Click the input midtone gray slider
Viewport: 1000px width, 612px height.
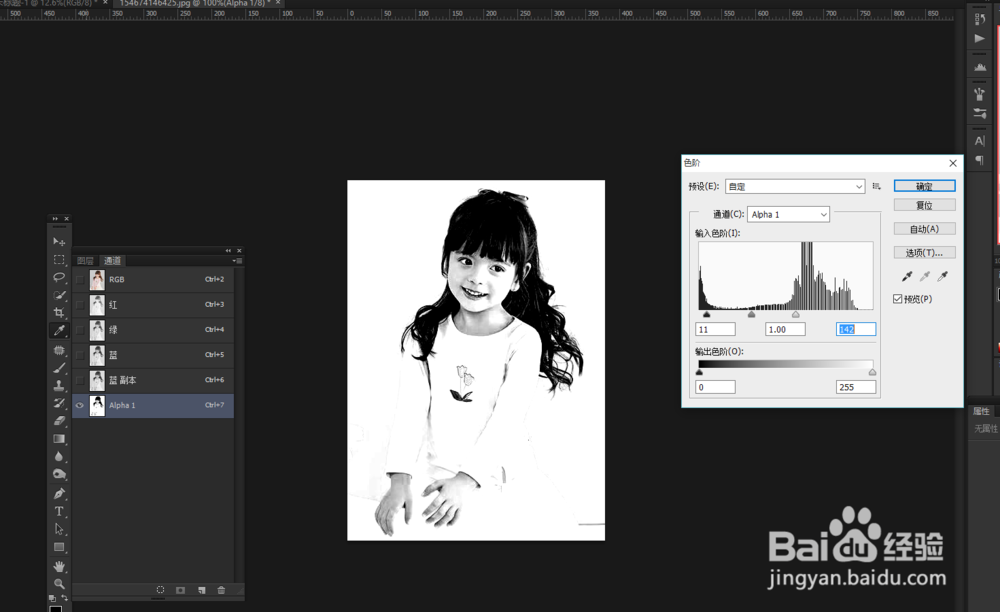751,314
